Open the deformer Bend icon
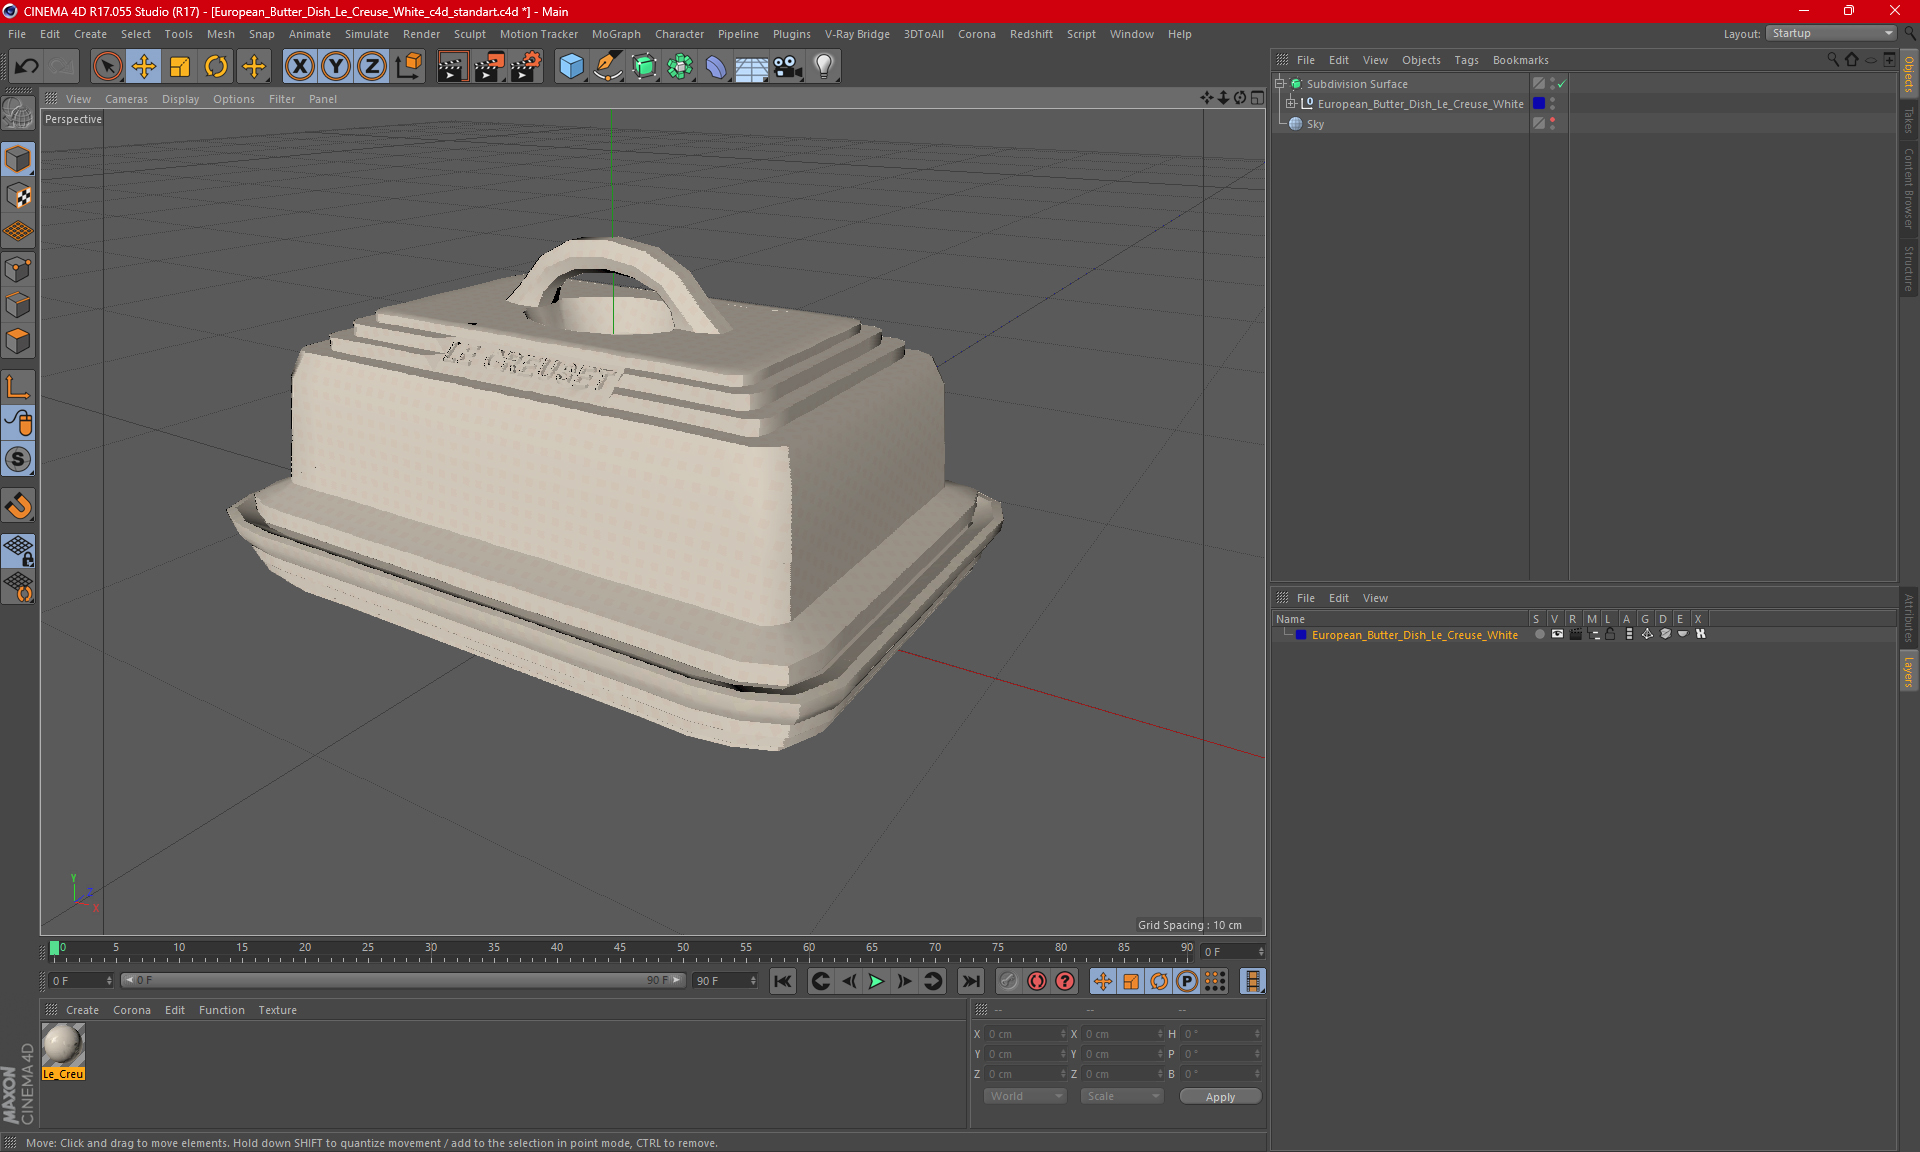Screen dimensions: 1920x1152 pyautogui.click(x=716, y=67)
